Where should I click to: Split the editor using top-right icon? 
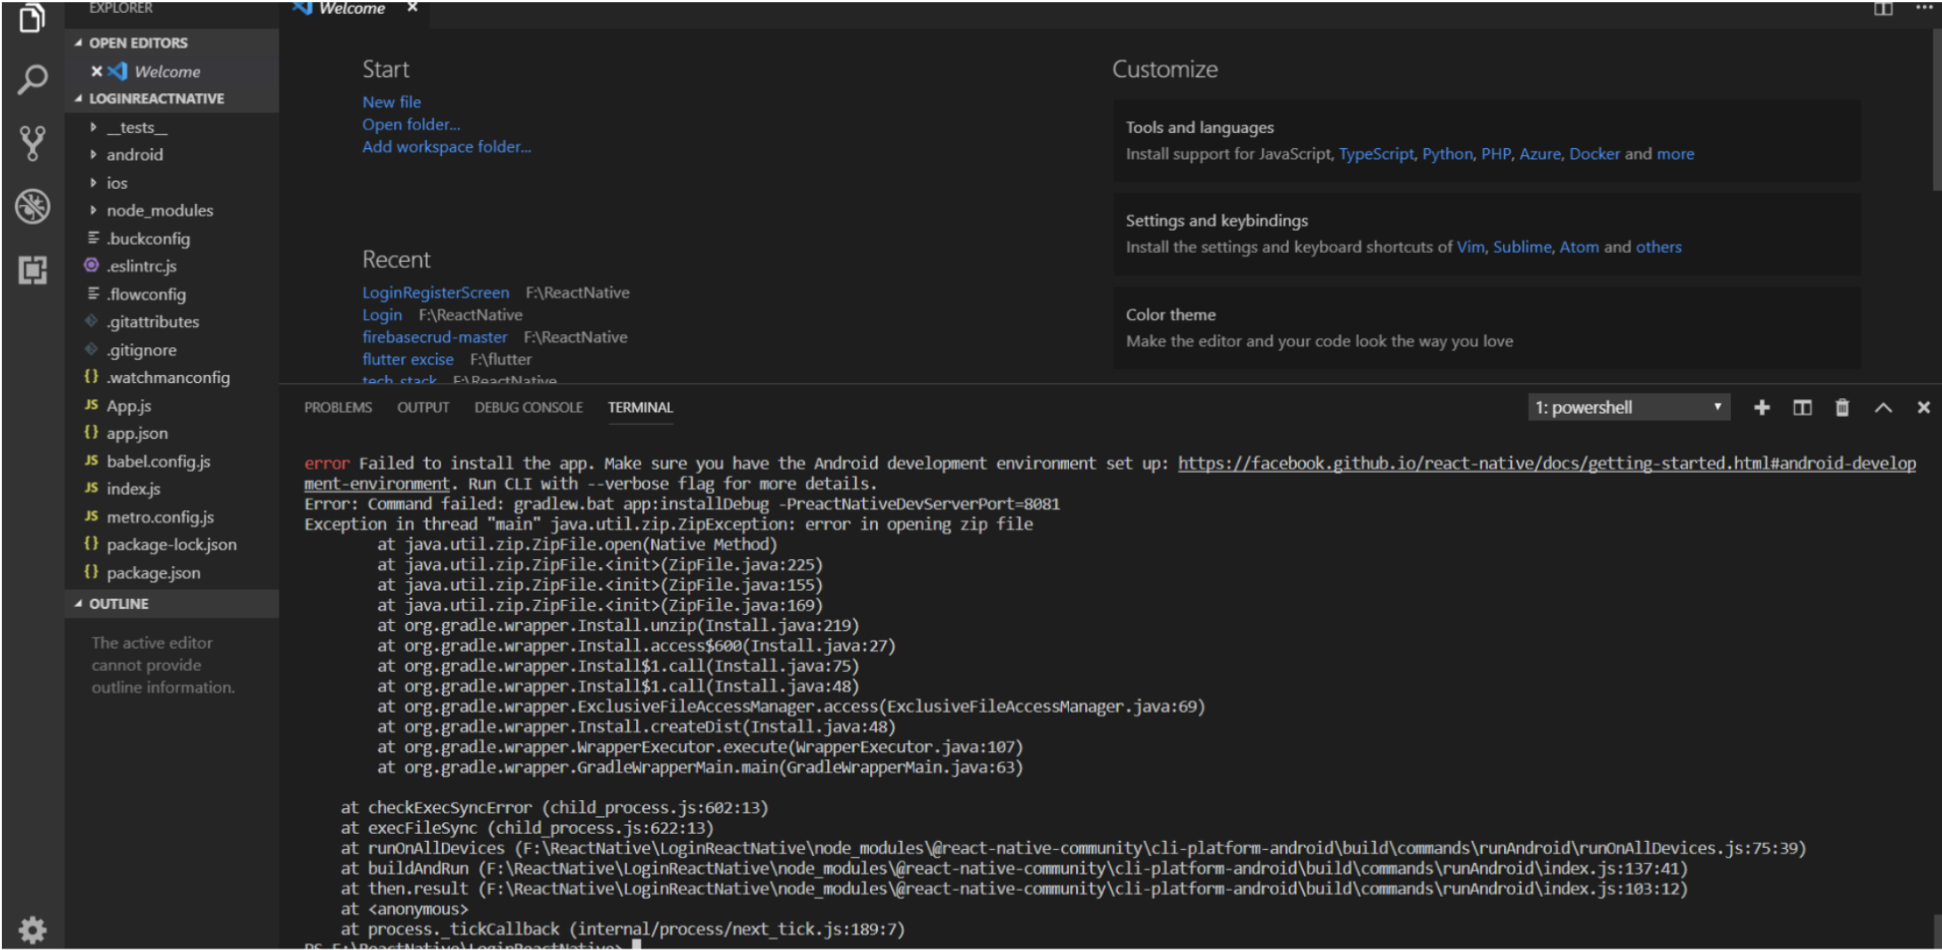(1883, 9)
